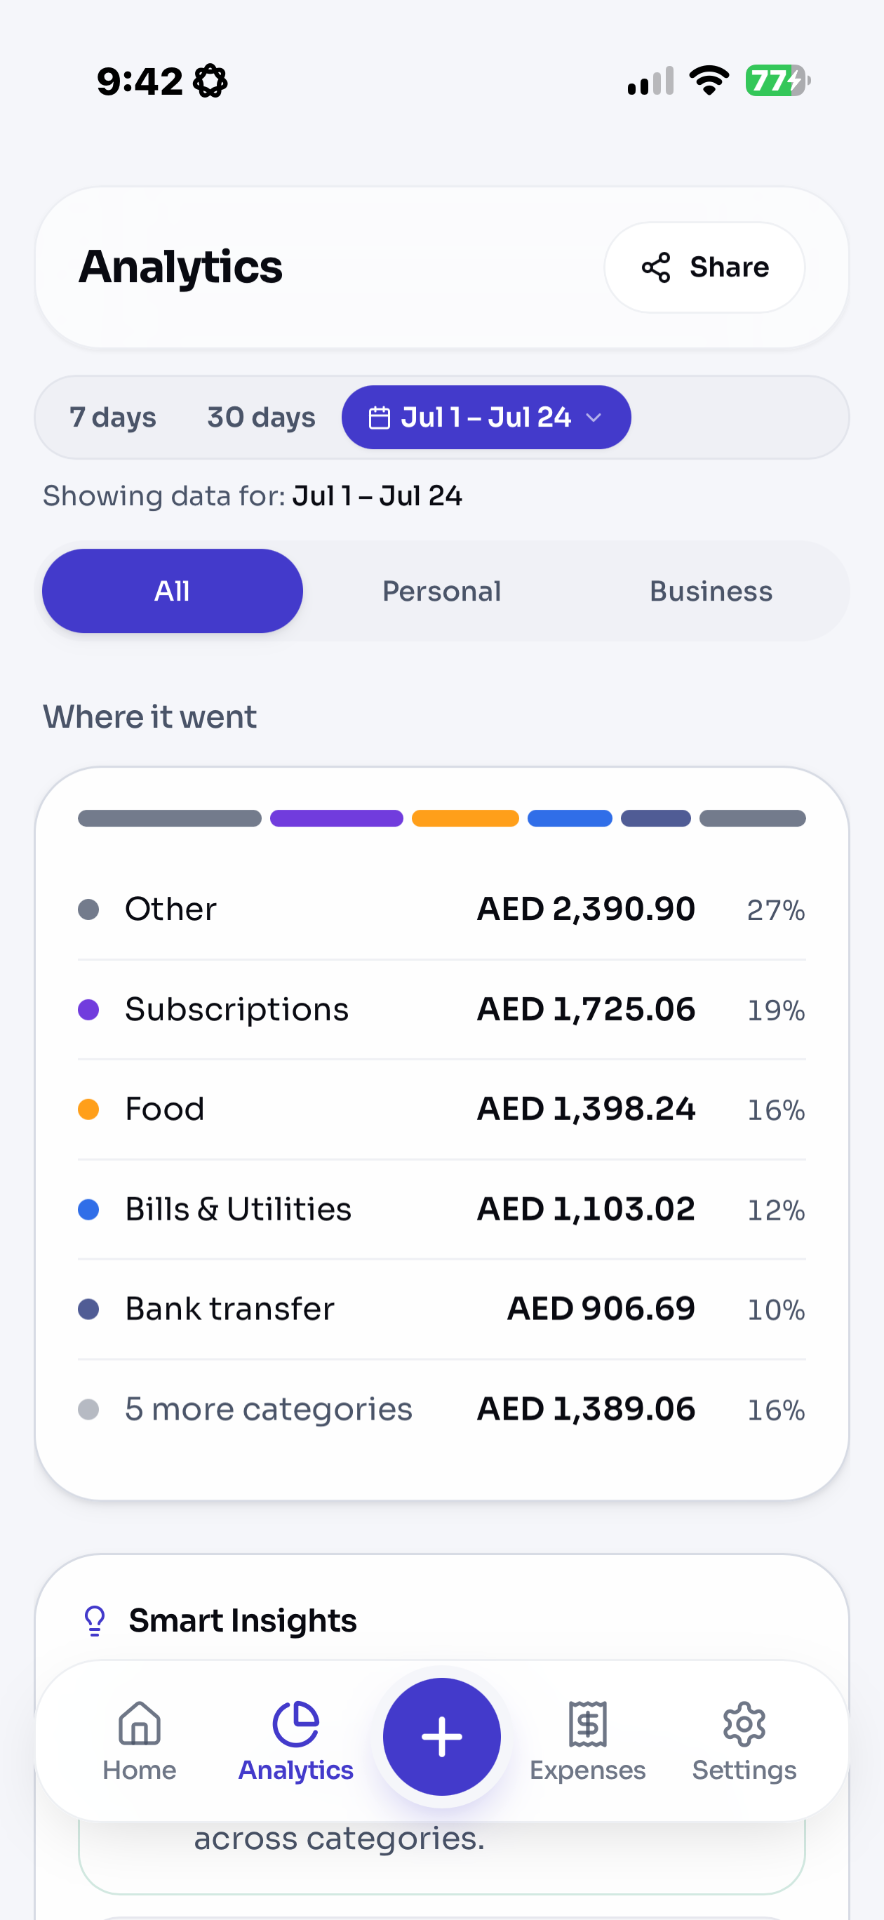This screenshot has height=1920, width=884.
Task: Expand the Jul 1 – Jul 24 chevron
Action: pyautogui.click(x=594, y=418)
